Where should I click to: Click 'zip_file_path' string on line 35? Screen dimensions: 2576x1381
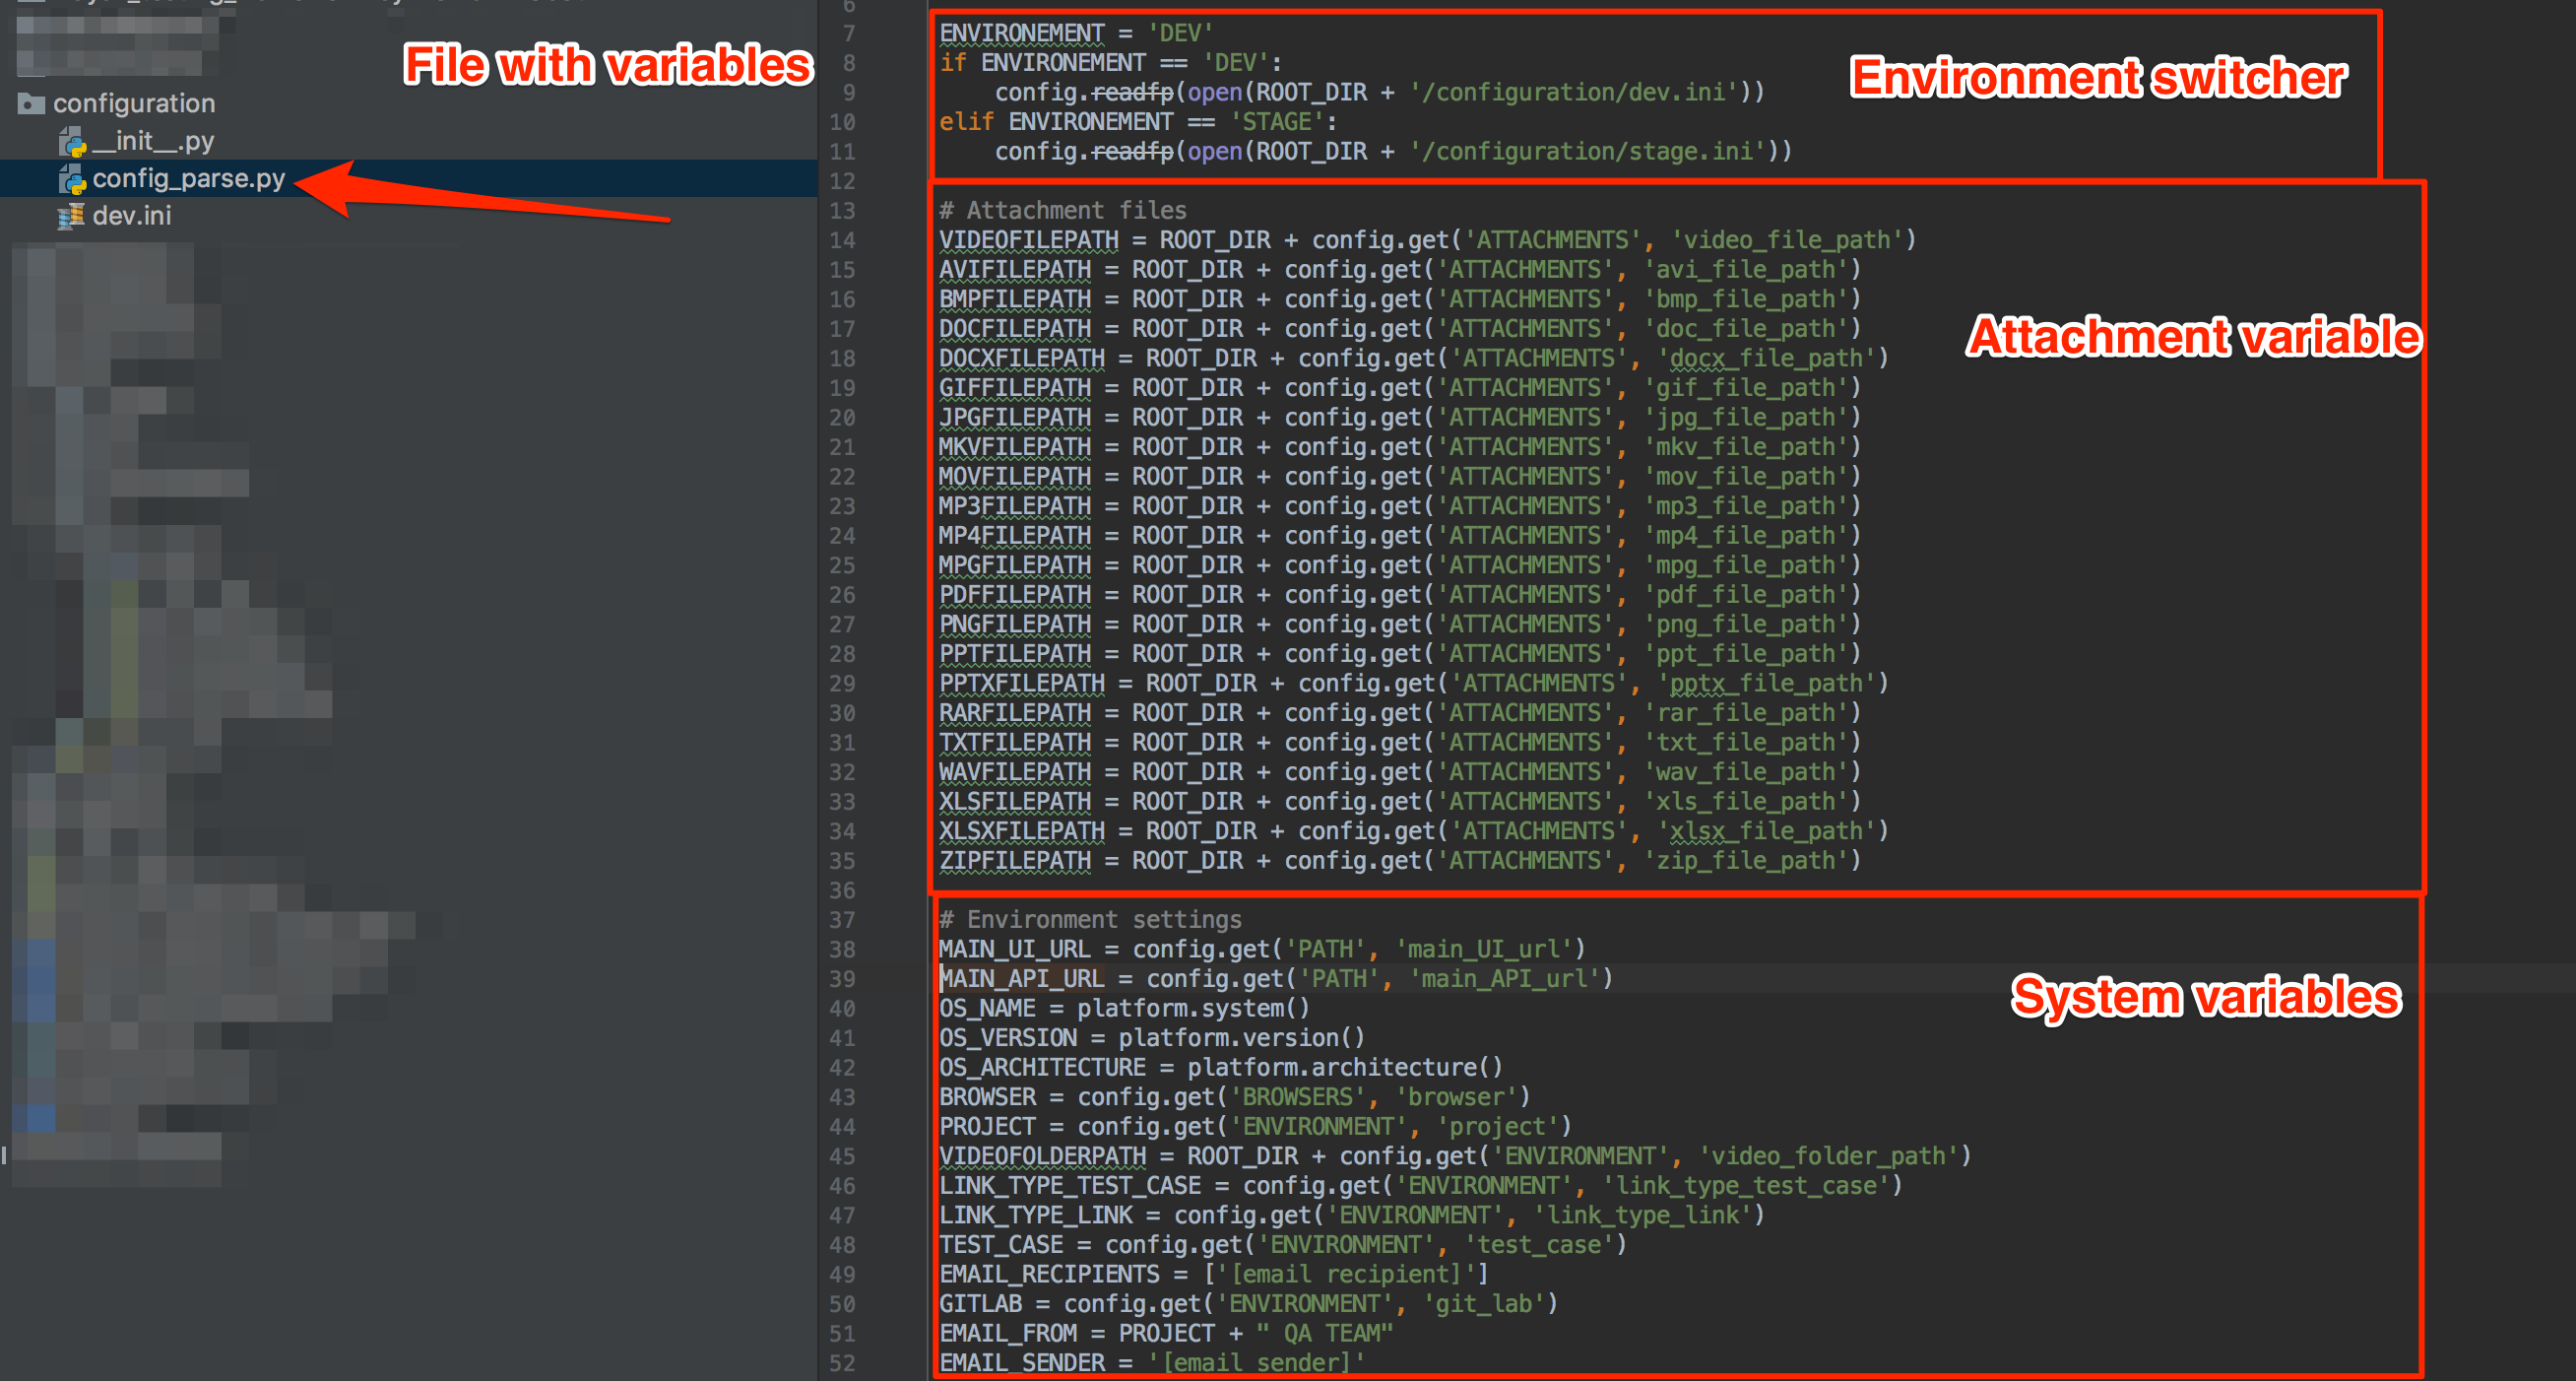click(1747, 861)
